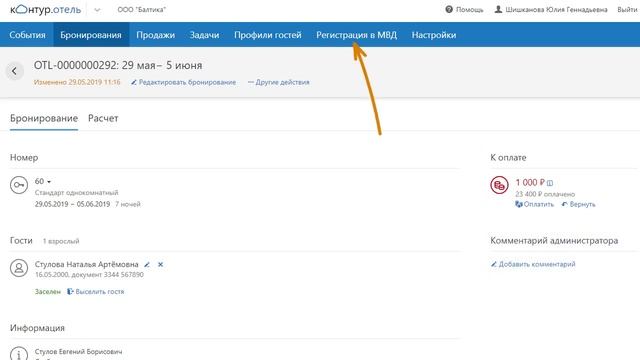The image size is (640, 360).
Task: Click the info icon beside 1 000 ₽
Action: (550, 183)
